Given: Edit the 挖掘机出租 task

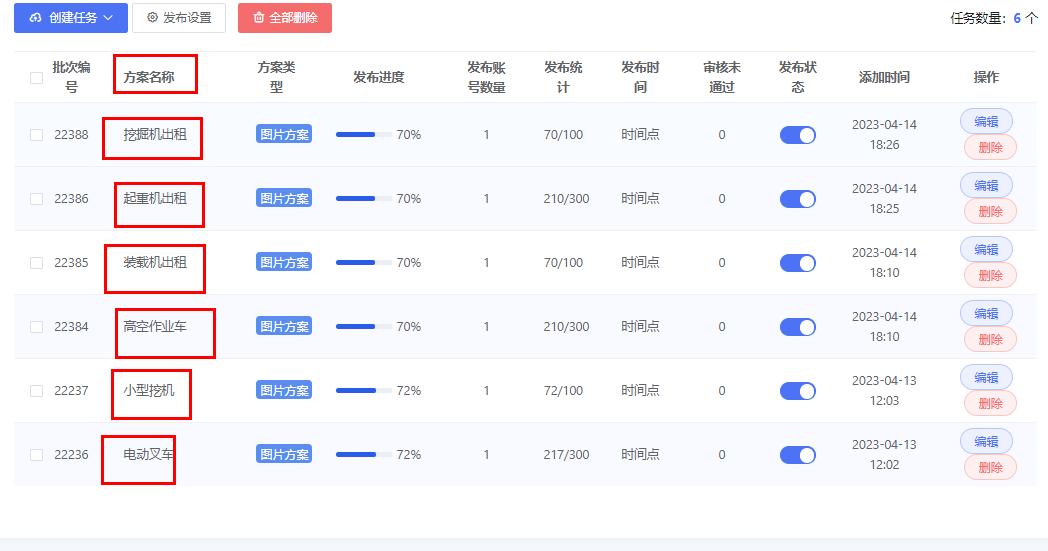Looking at the screenshot, I should 986,121.
